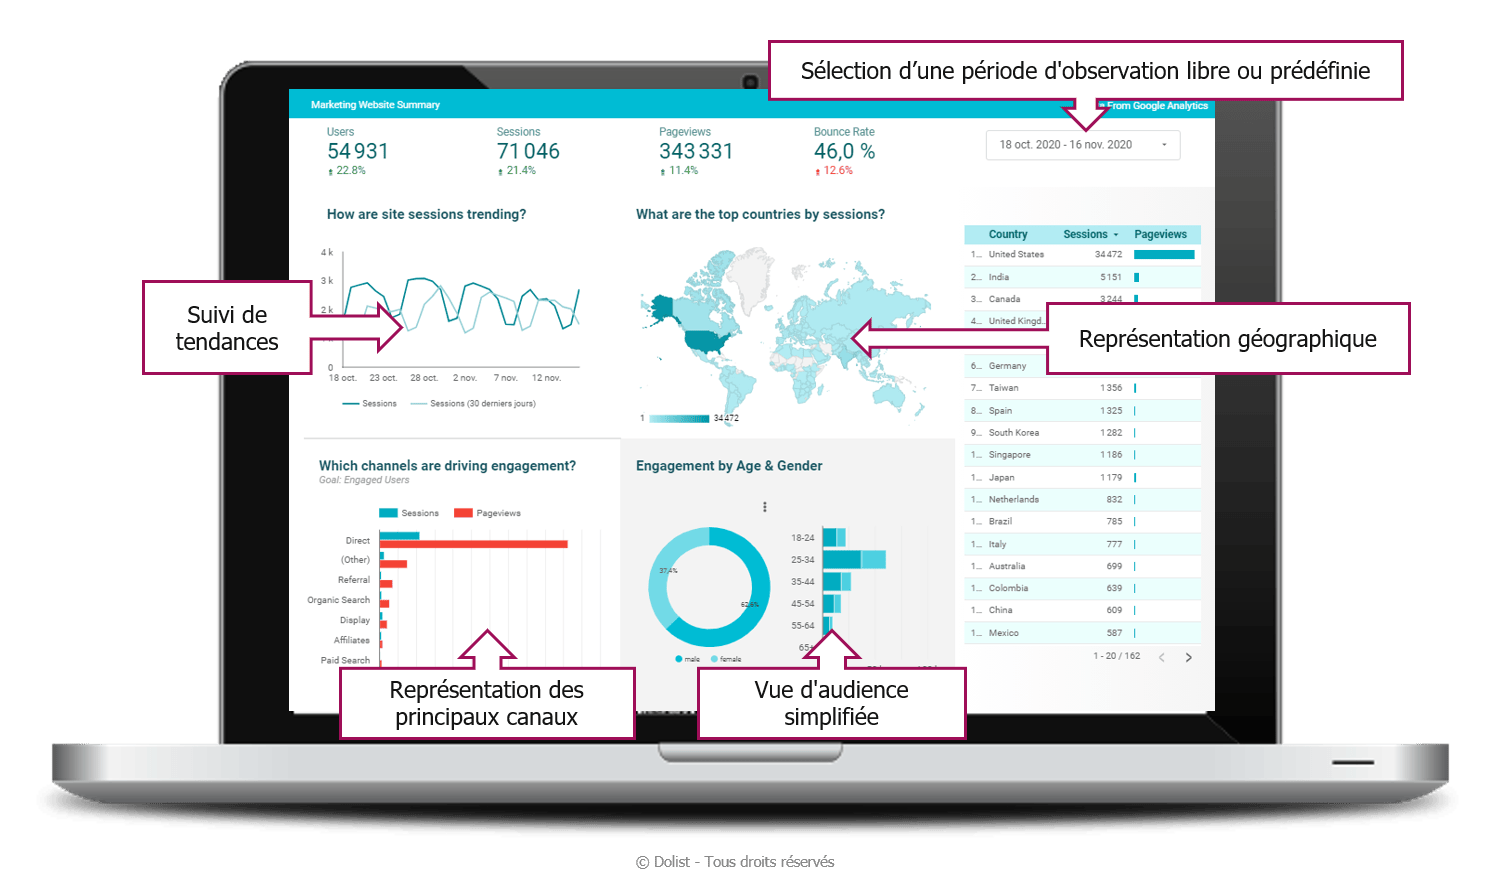Image resolution: width=1505 pixels, height=880 pixels.
Task: Click the Mexico row in countries table
Action: coord(1083,633)
